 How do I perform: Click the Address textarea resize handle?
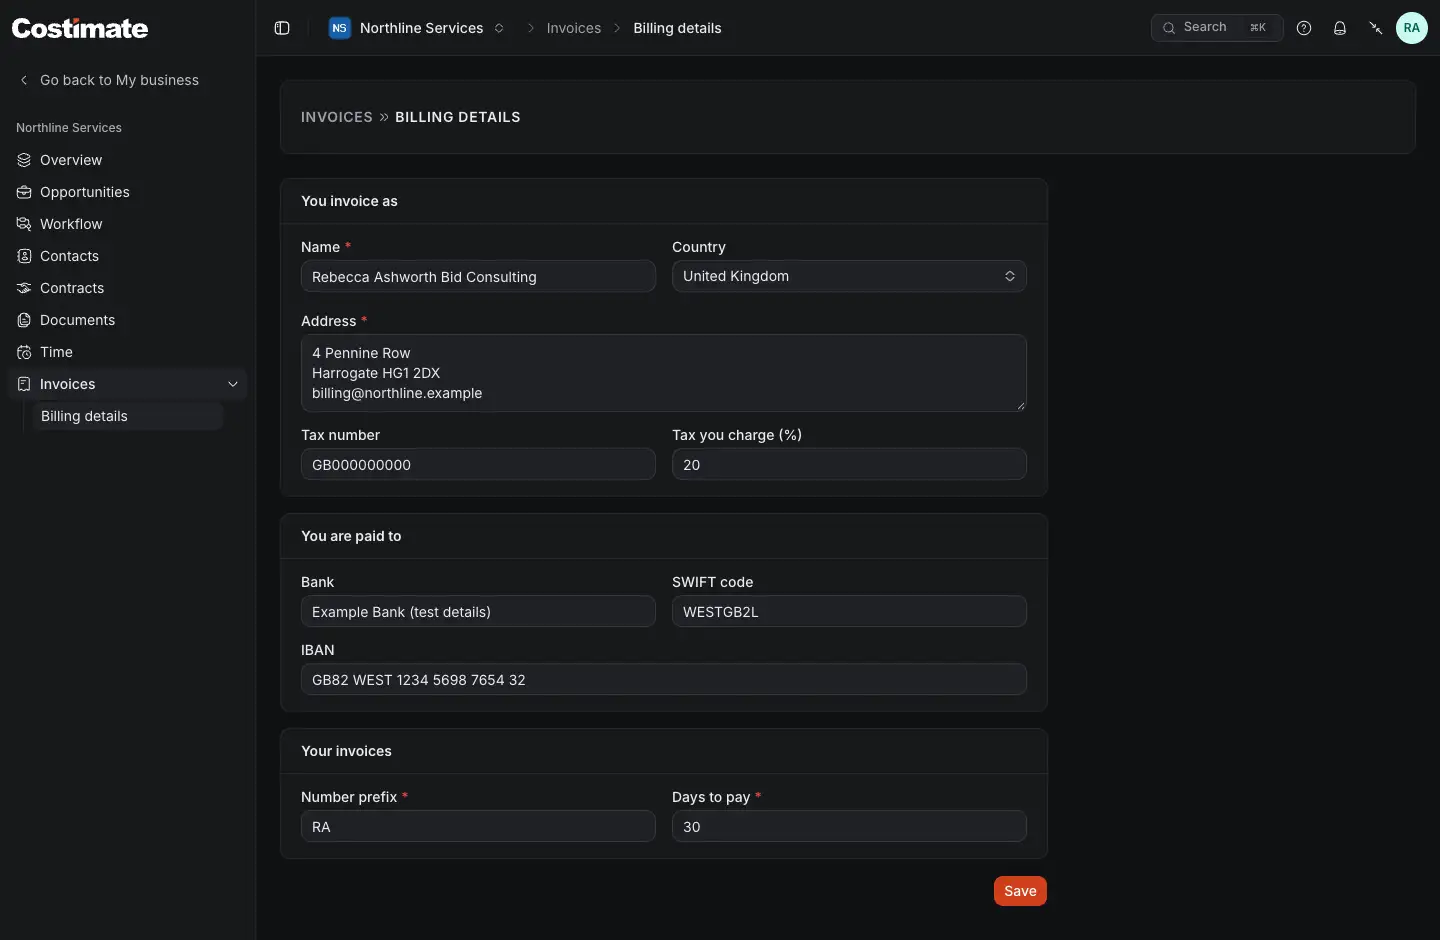tap(1021, 406)
